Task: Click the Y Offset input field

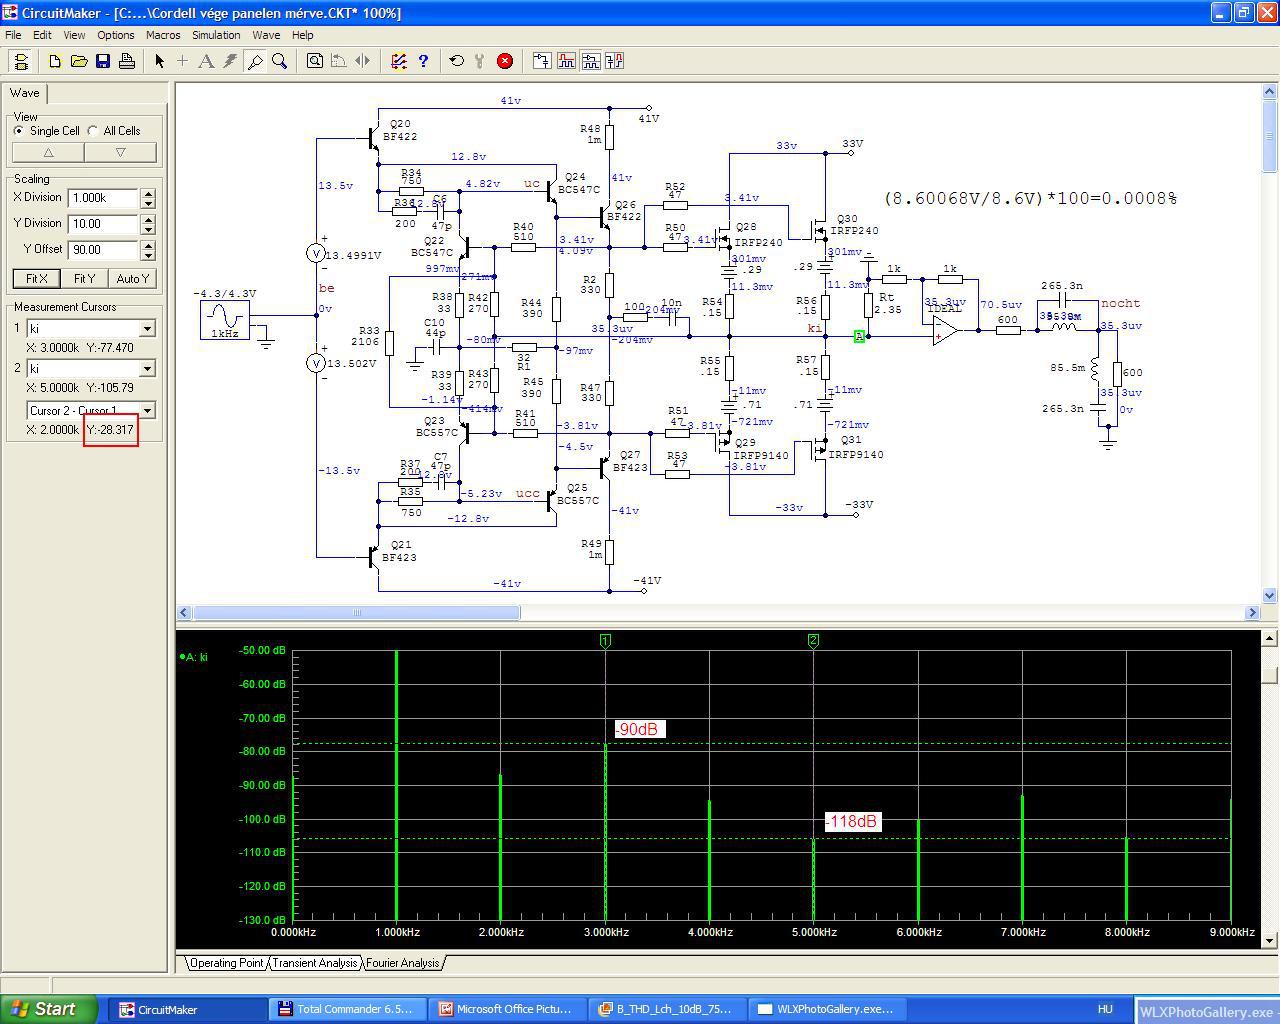Action: click(x=103, y=249)
